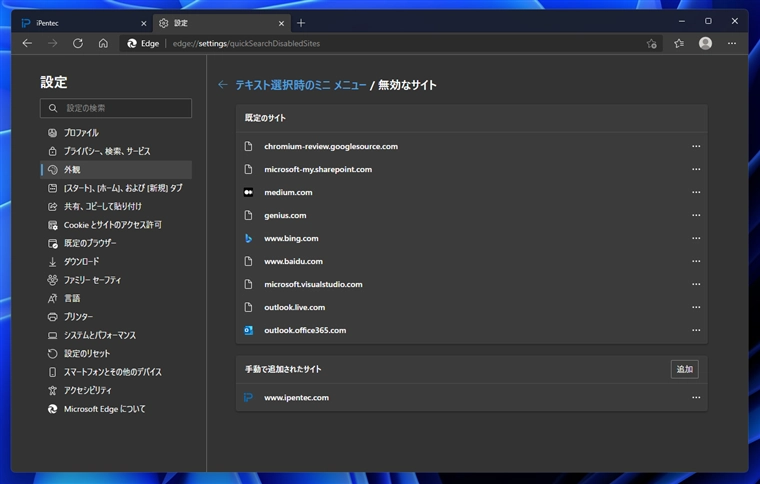Viewport: 760px width, 484px height.
Task: Open more options for www.baidu.com
Action: pos(696,261)
